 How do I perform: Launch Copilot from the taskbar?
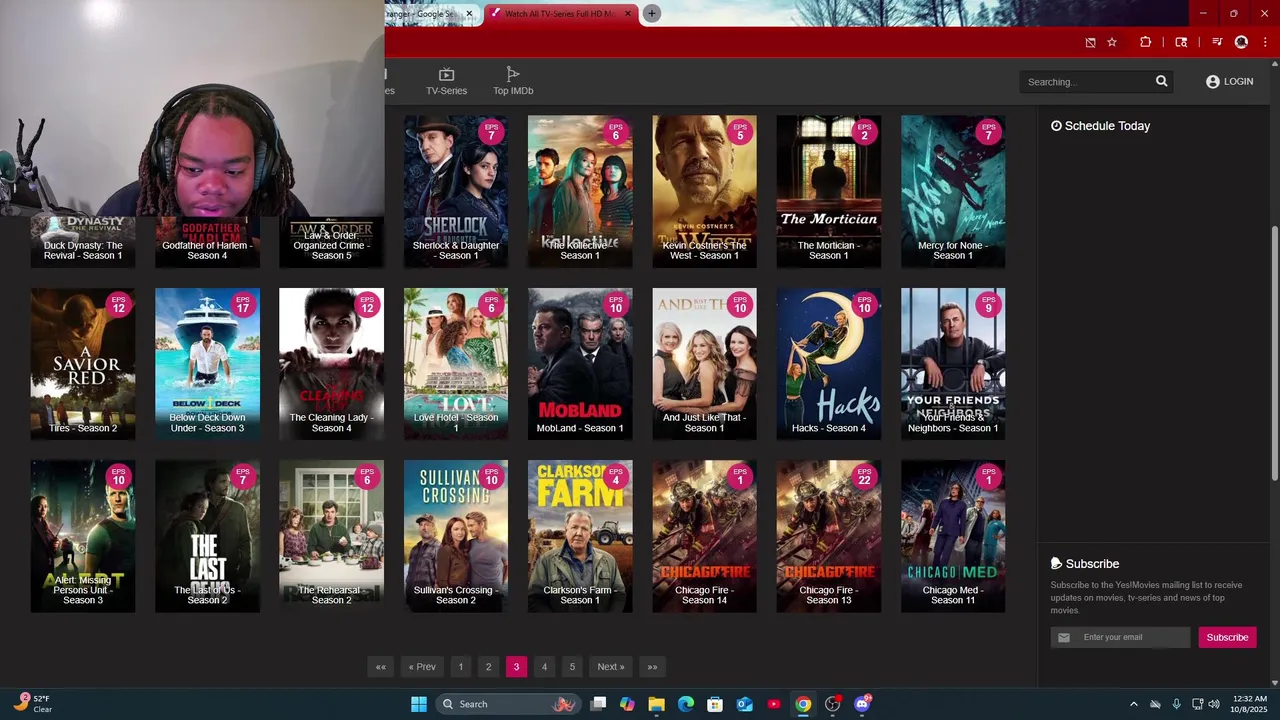[627, 704]
